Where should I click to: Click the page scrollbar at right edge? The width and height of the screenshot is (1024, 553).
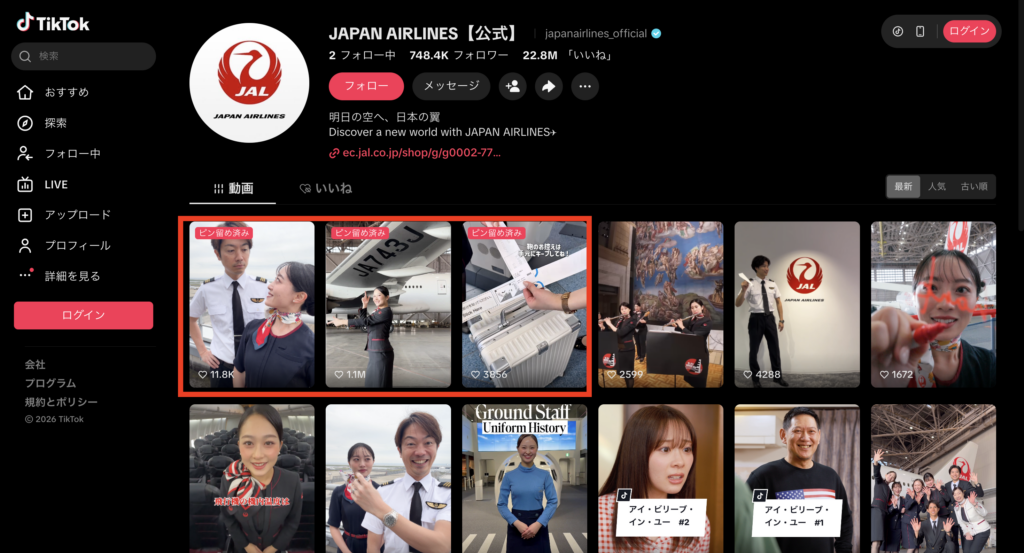pos(1021,118)
